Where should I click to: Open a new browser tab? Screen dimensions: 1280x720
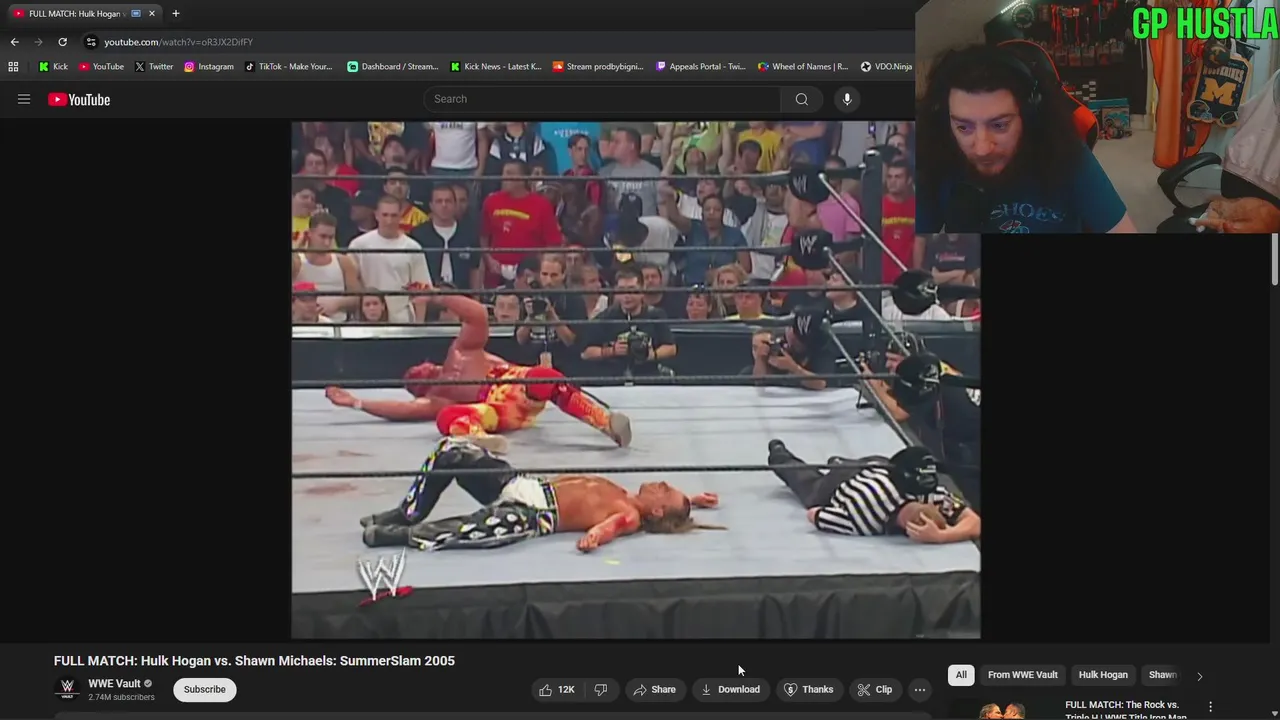176,13
